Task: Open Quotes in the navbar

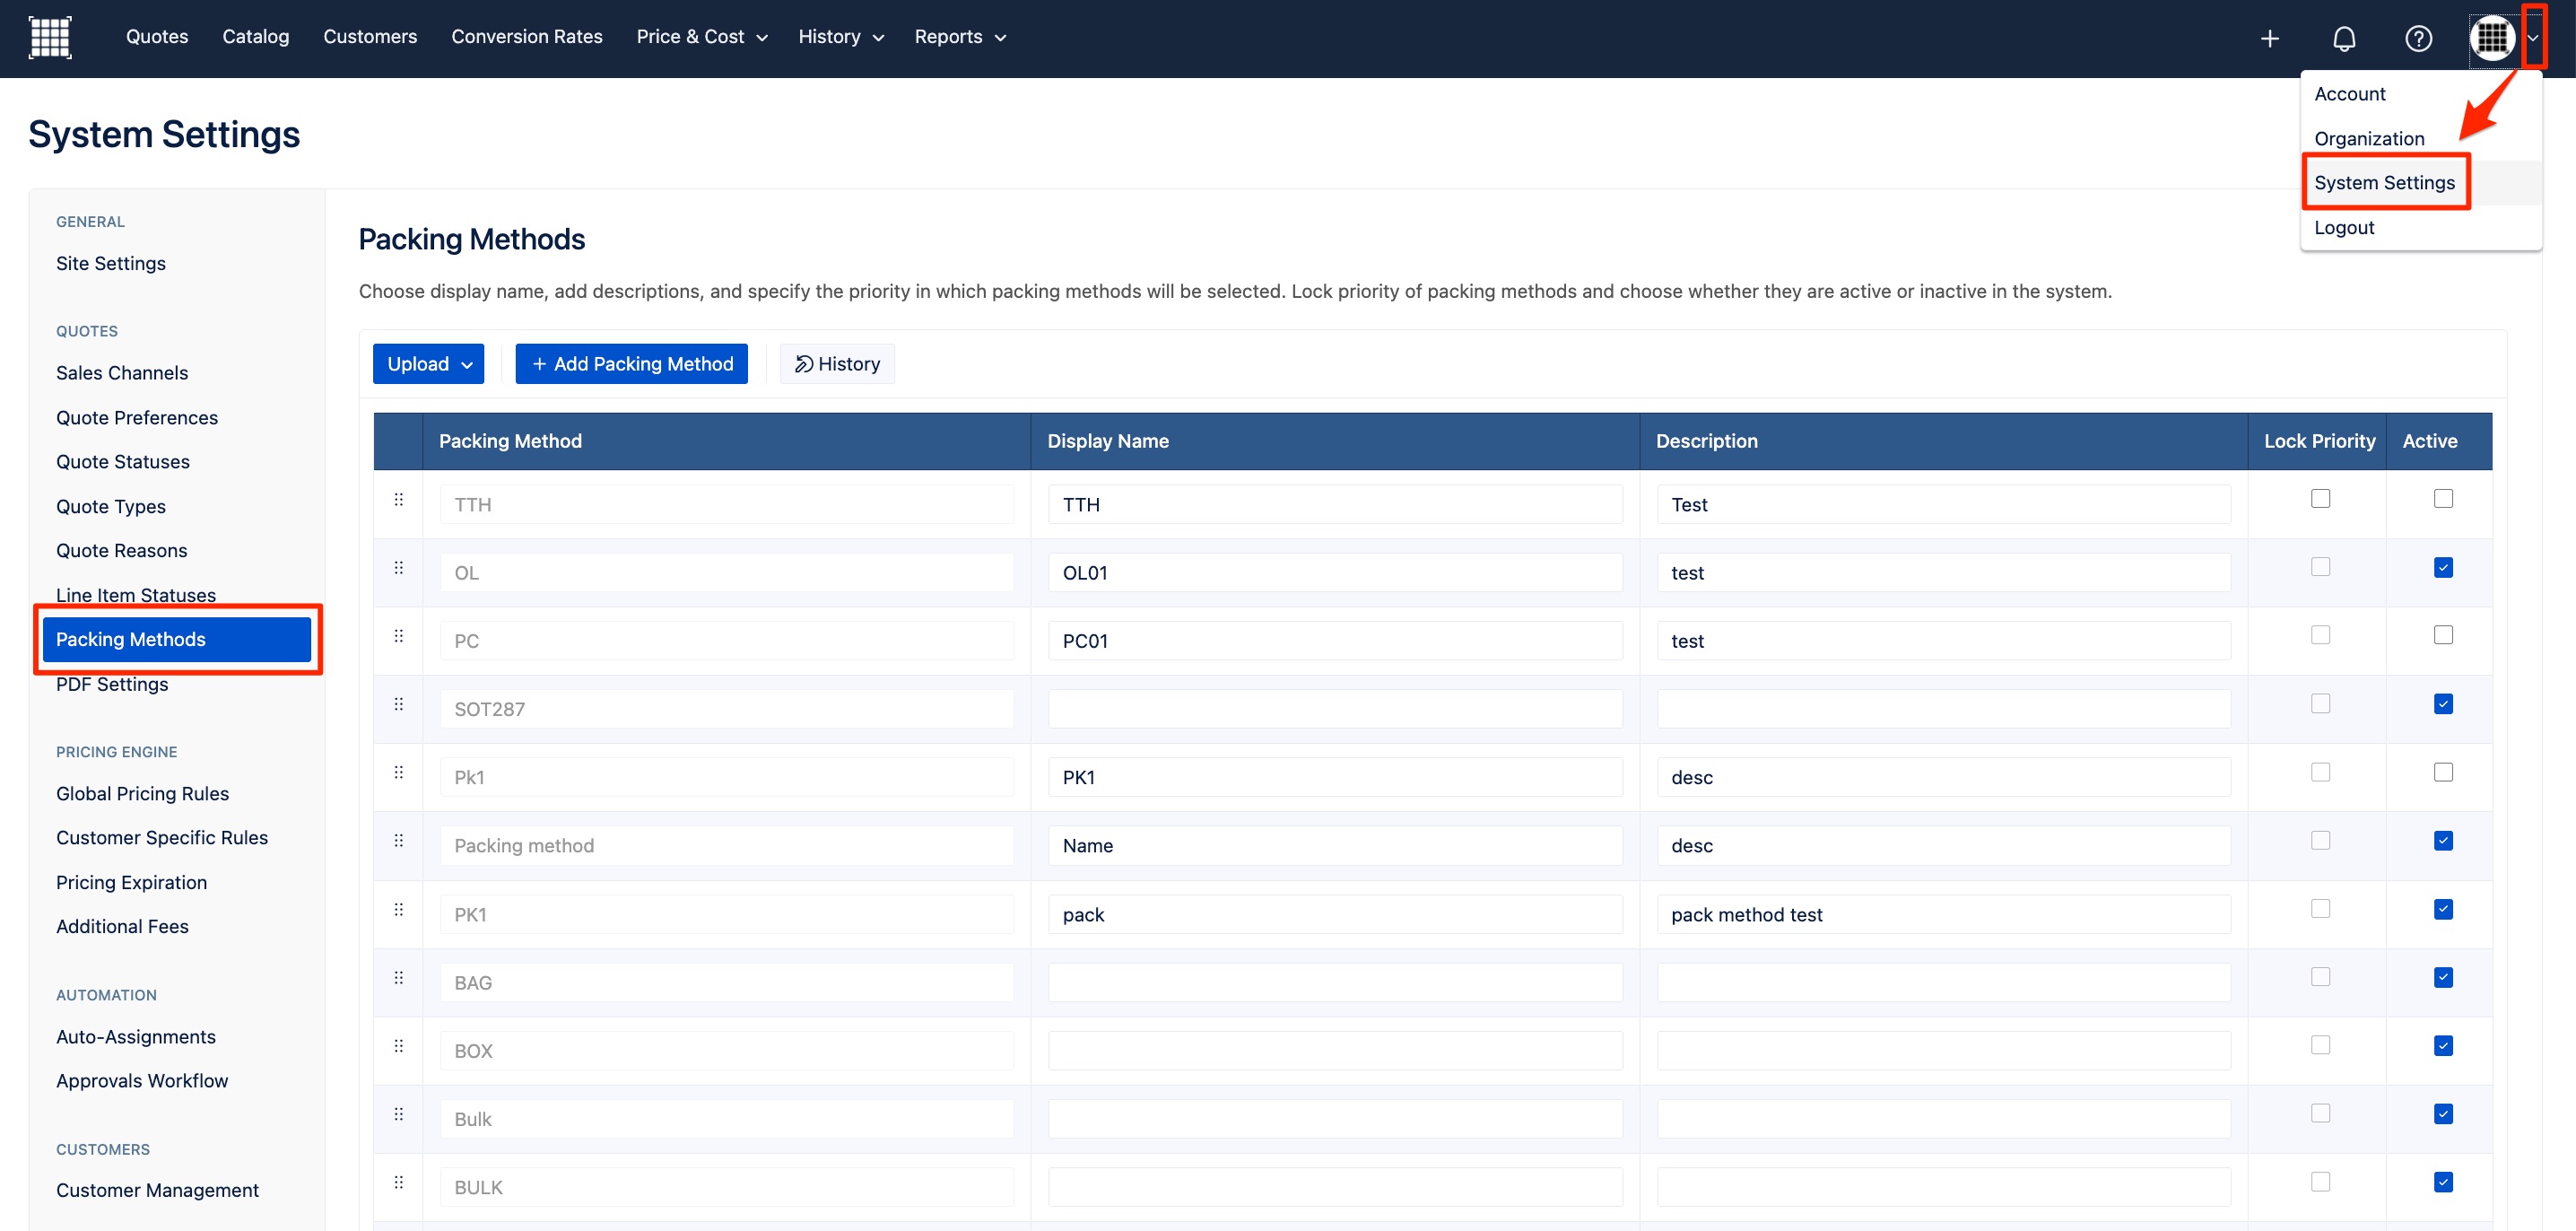Action: (157, 37)
